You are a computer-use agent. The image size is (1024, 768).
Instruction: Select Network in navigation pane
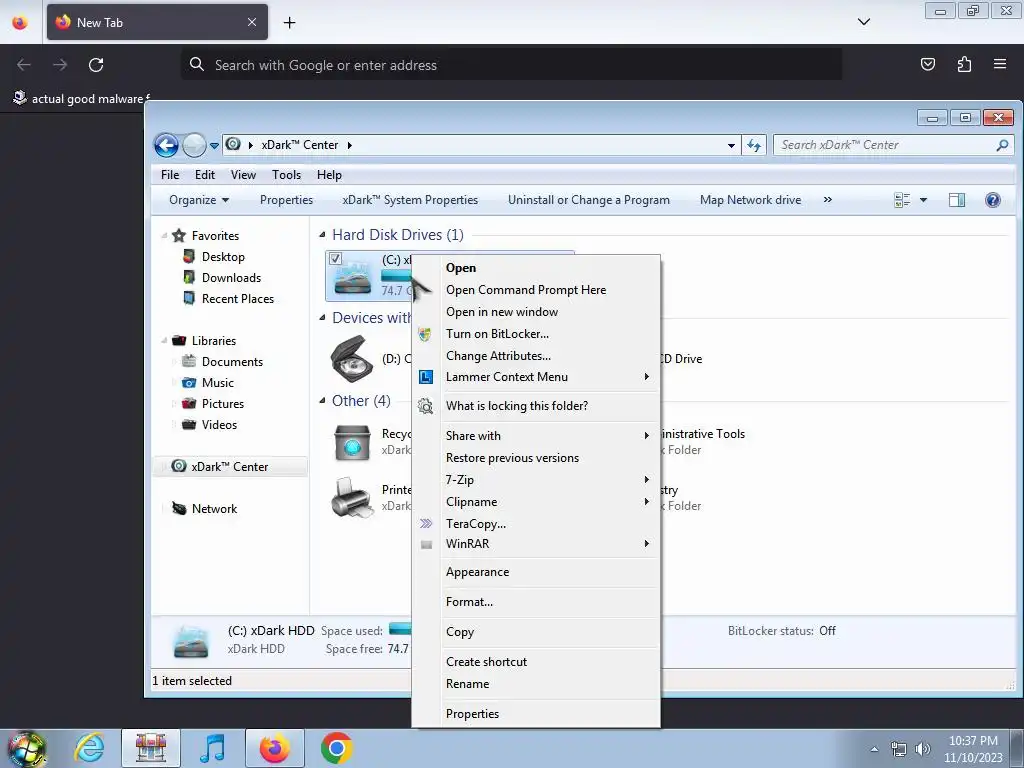pyautogui.click(x=214, y=509)
